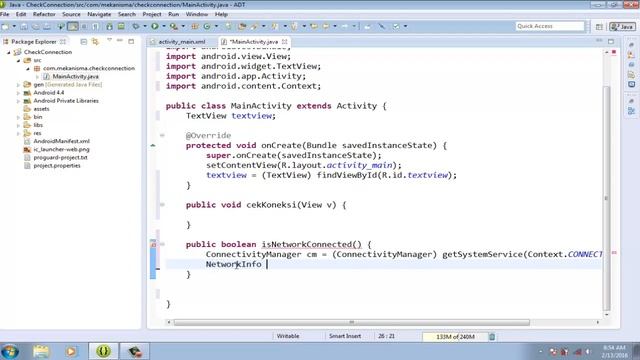Maximize the Package Explorer view
Image resolution: width=640 pixels, height=360 pixels.
(x=131, y=41)
